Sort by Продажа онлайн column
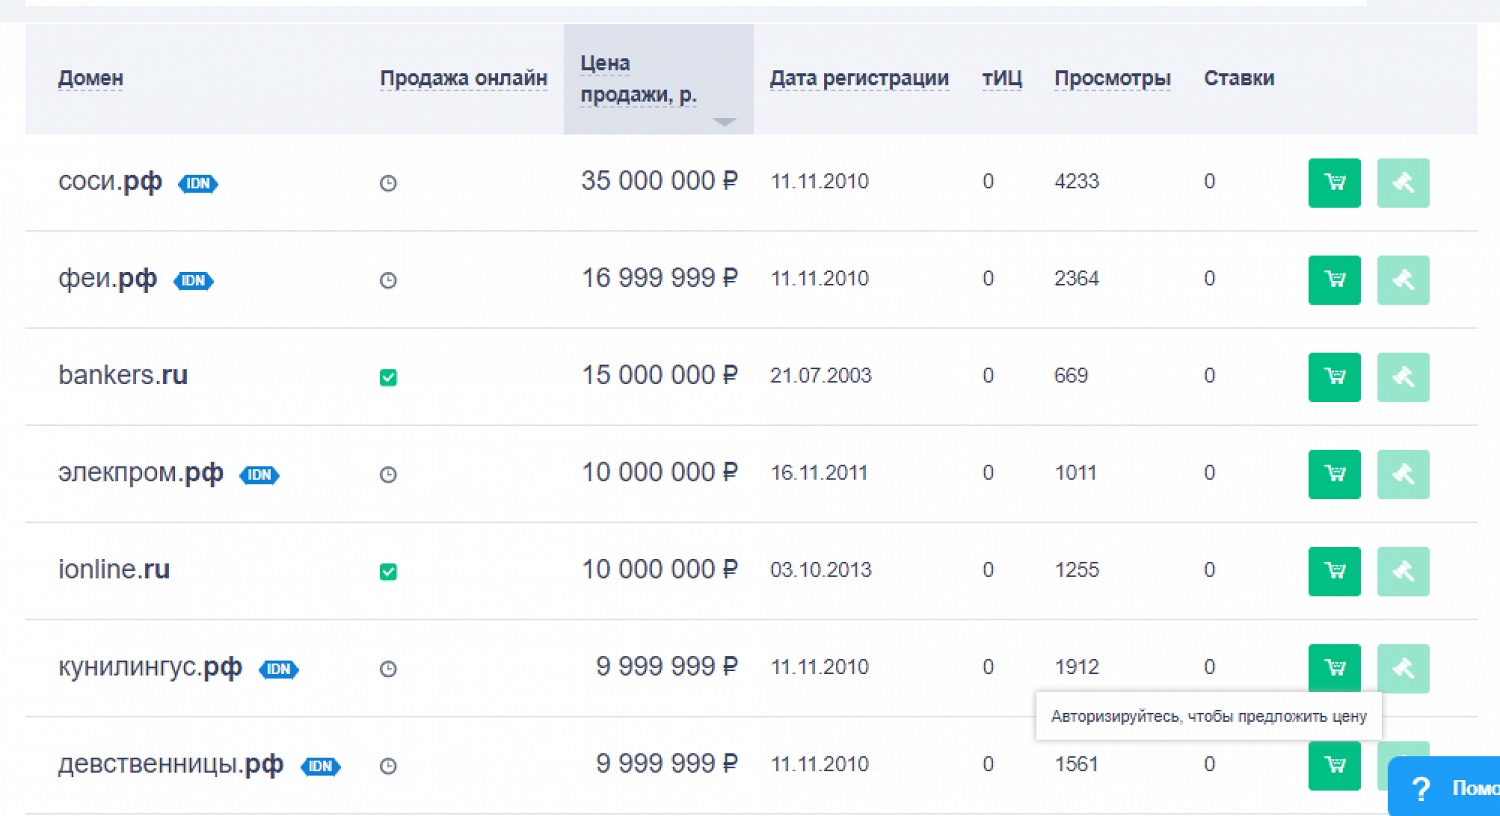This screenshot has height=816, width=1500. coord(463,78)
